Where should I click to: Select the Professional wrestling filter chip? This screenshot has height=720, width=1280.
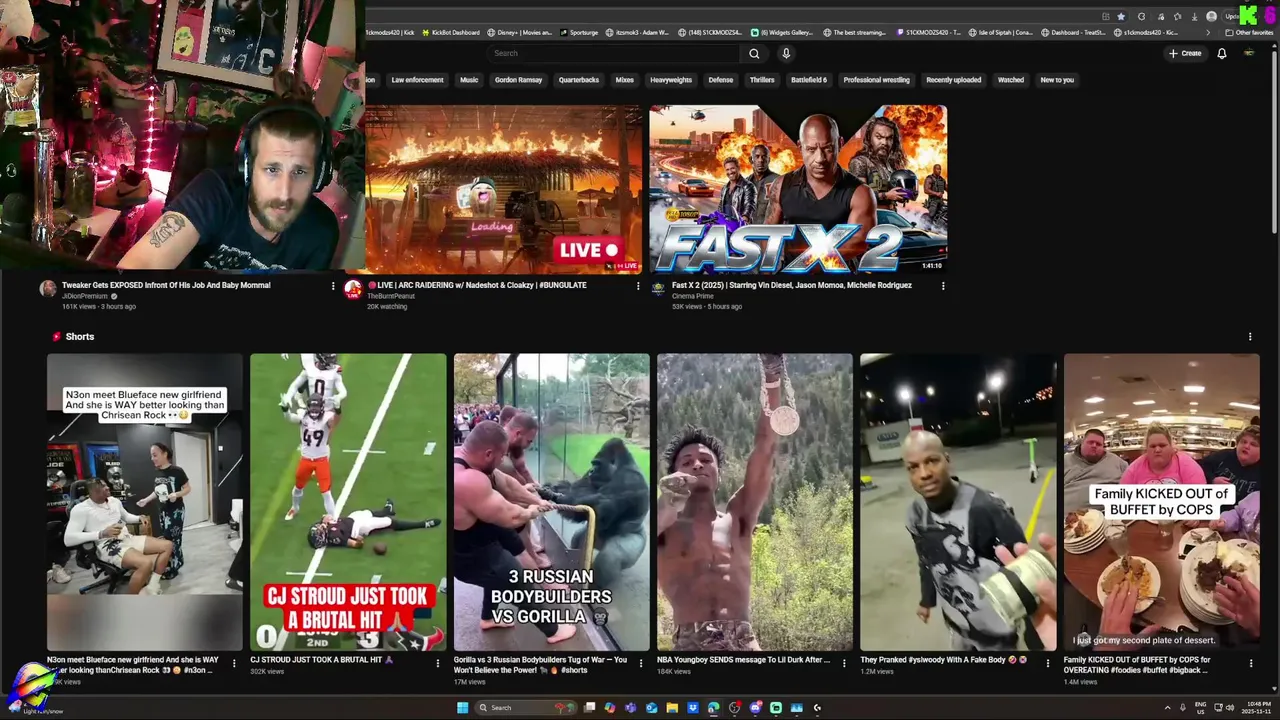coord(876,80)
